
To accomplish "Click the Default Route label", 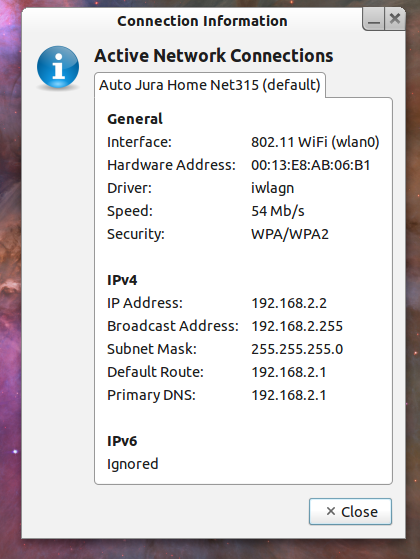I will click(x=155, y=372).
